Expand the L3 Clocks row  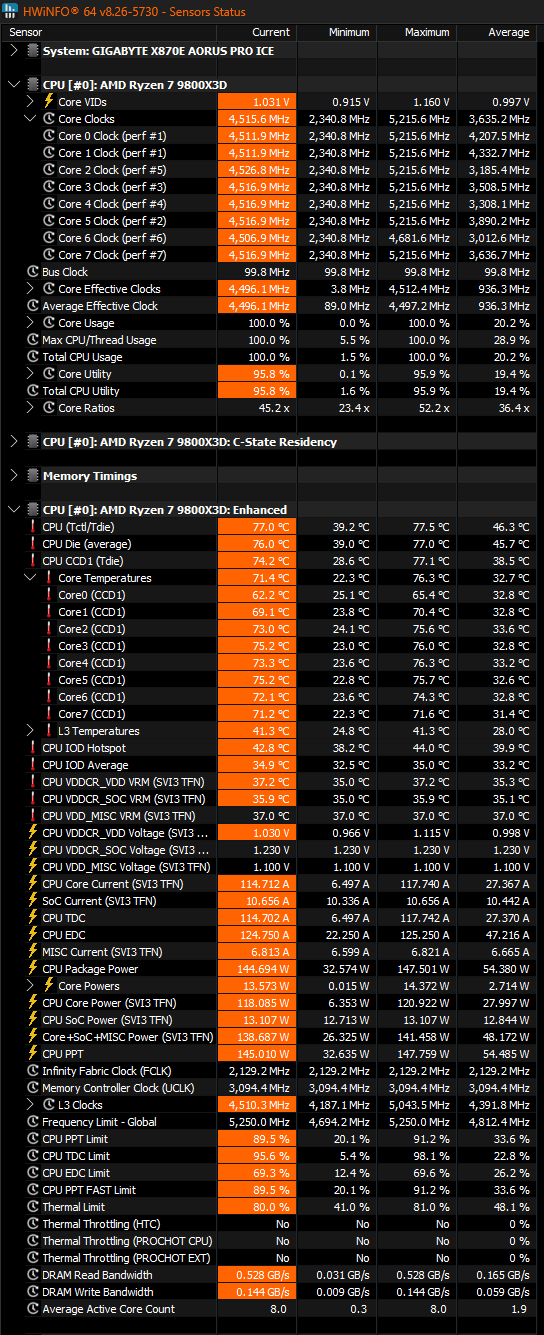(31, 1104)
